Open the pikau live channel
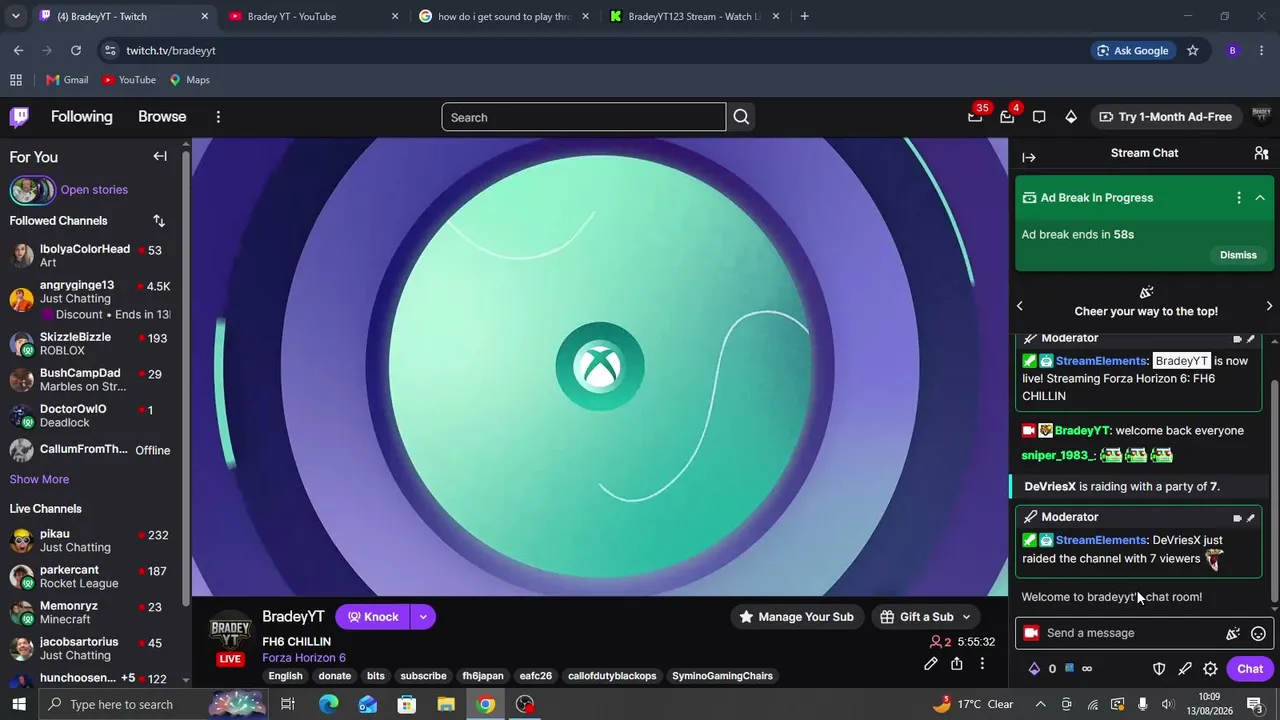 [x=92, y=541]
